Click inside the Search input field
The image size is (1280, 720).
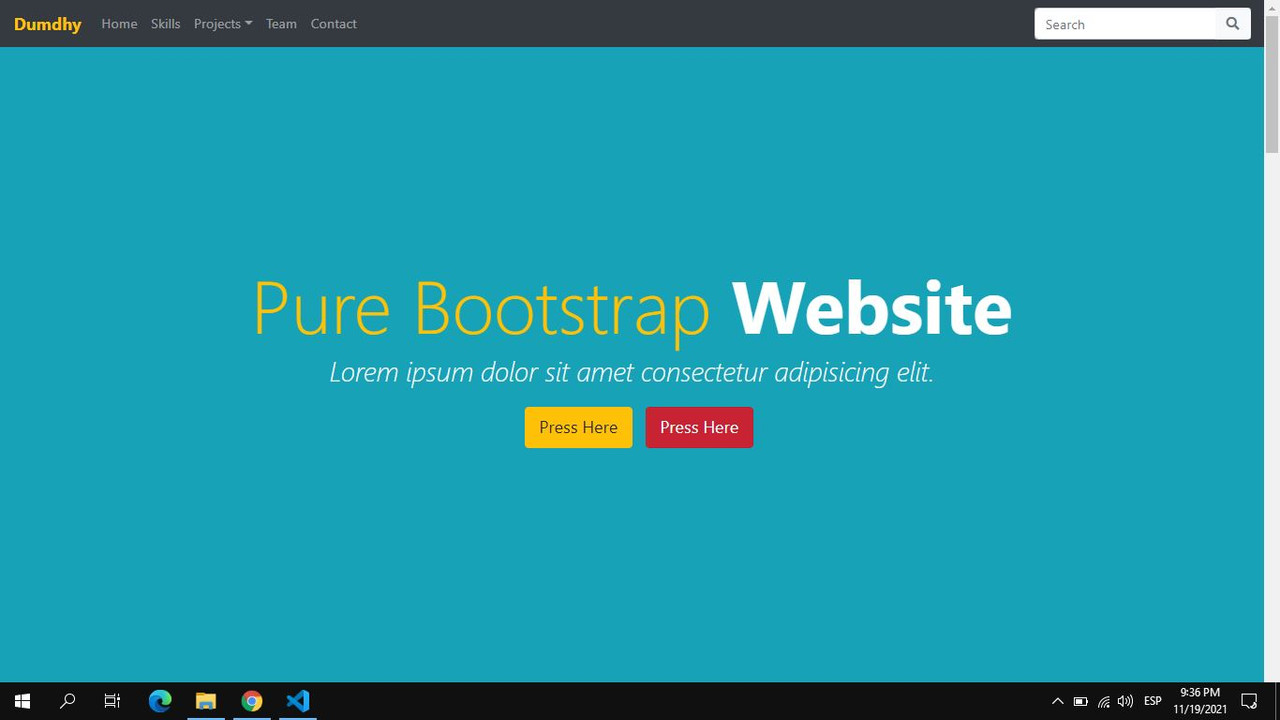click(1120, 23)
